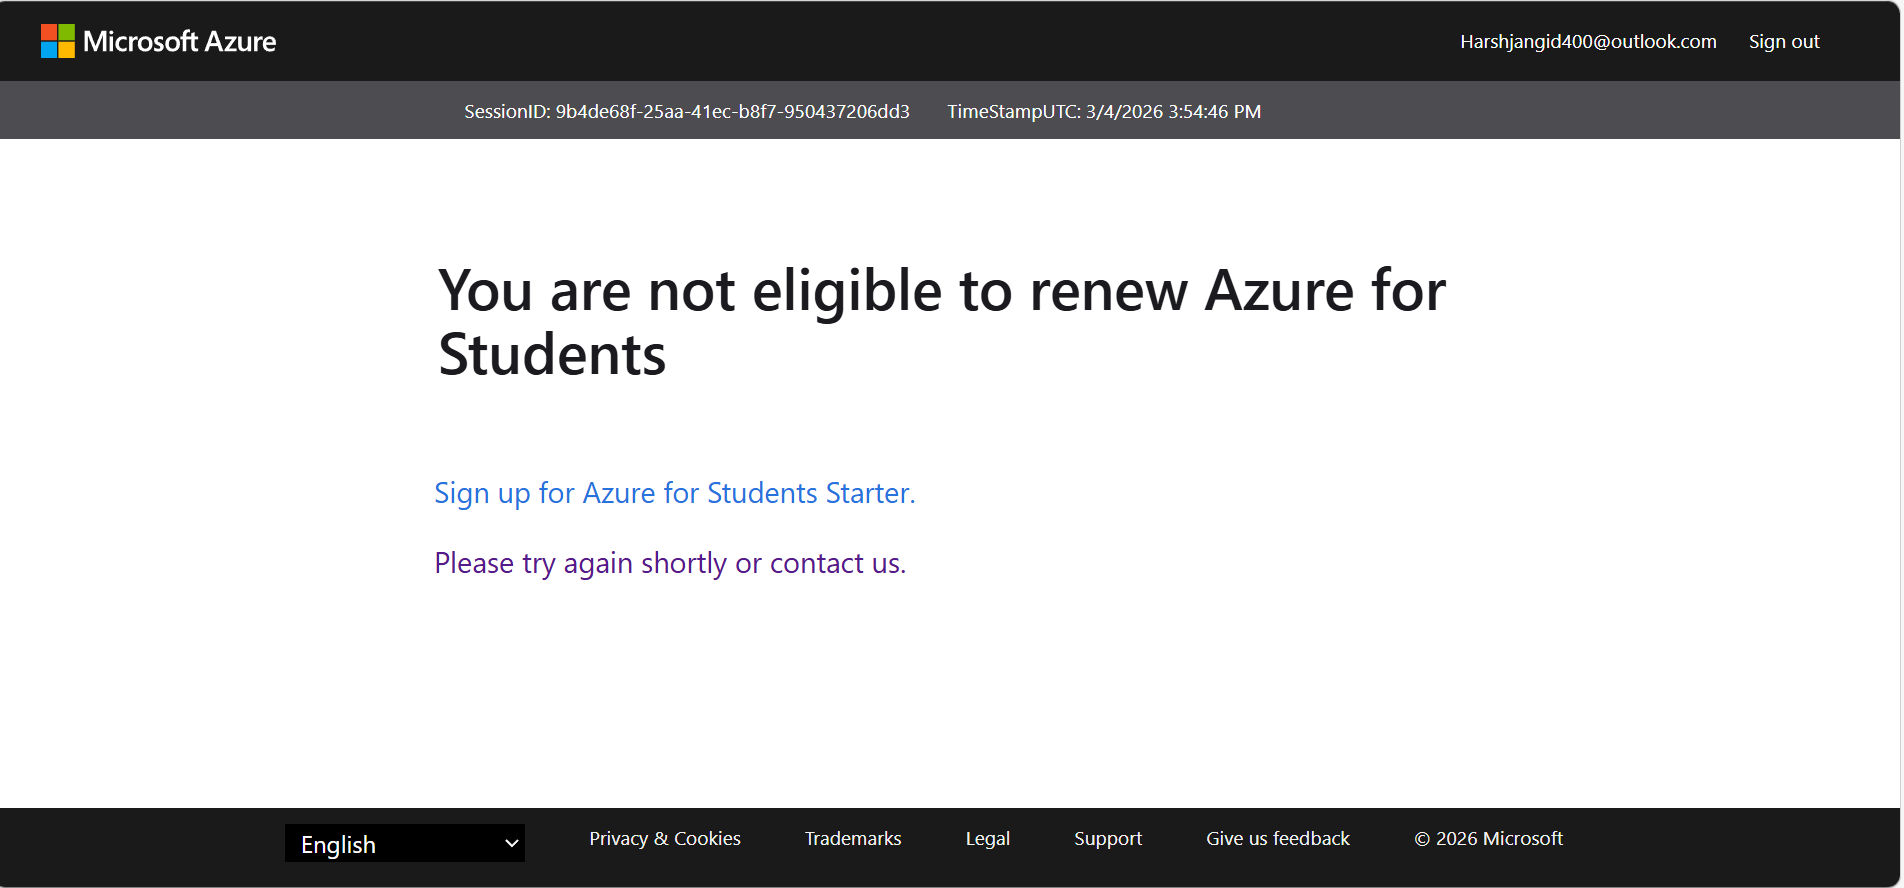Screen dimensions: 1904x888
Task: Select Give us feedback in the footer
Action: click(1278, 839)
